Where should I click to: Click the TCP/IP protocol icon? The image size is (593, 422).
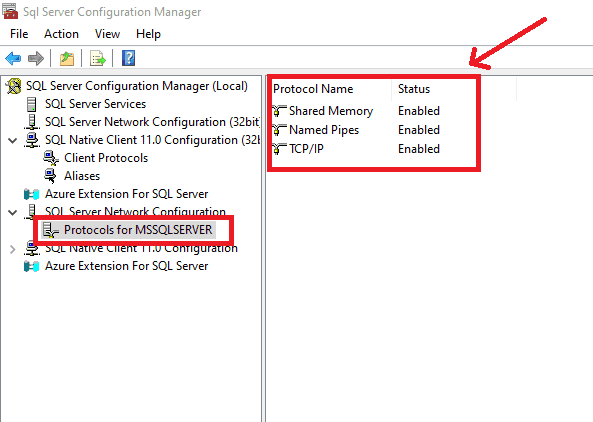point(279,149)
